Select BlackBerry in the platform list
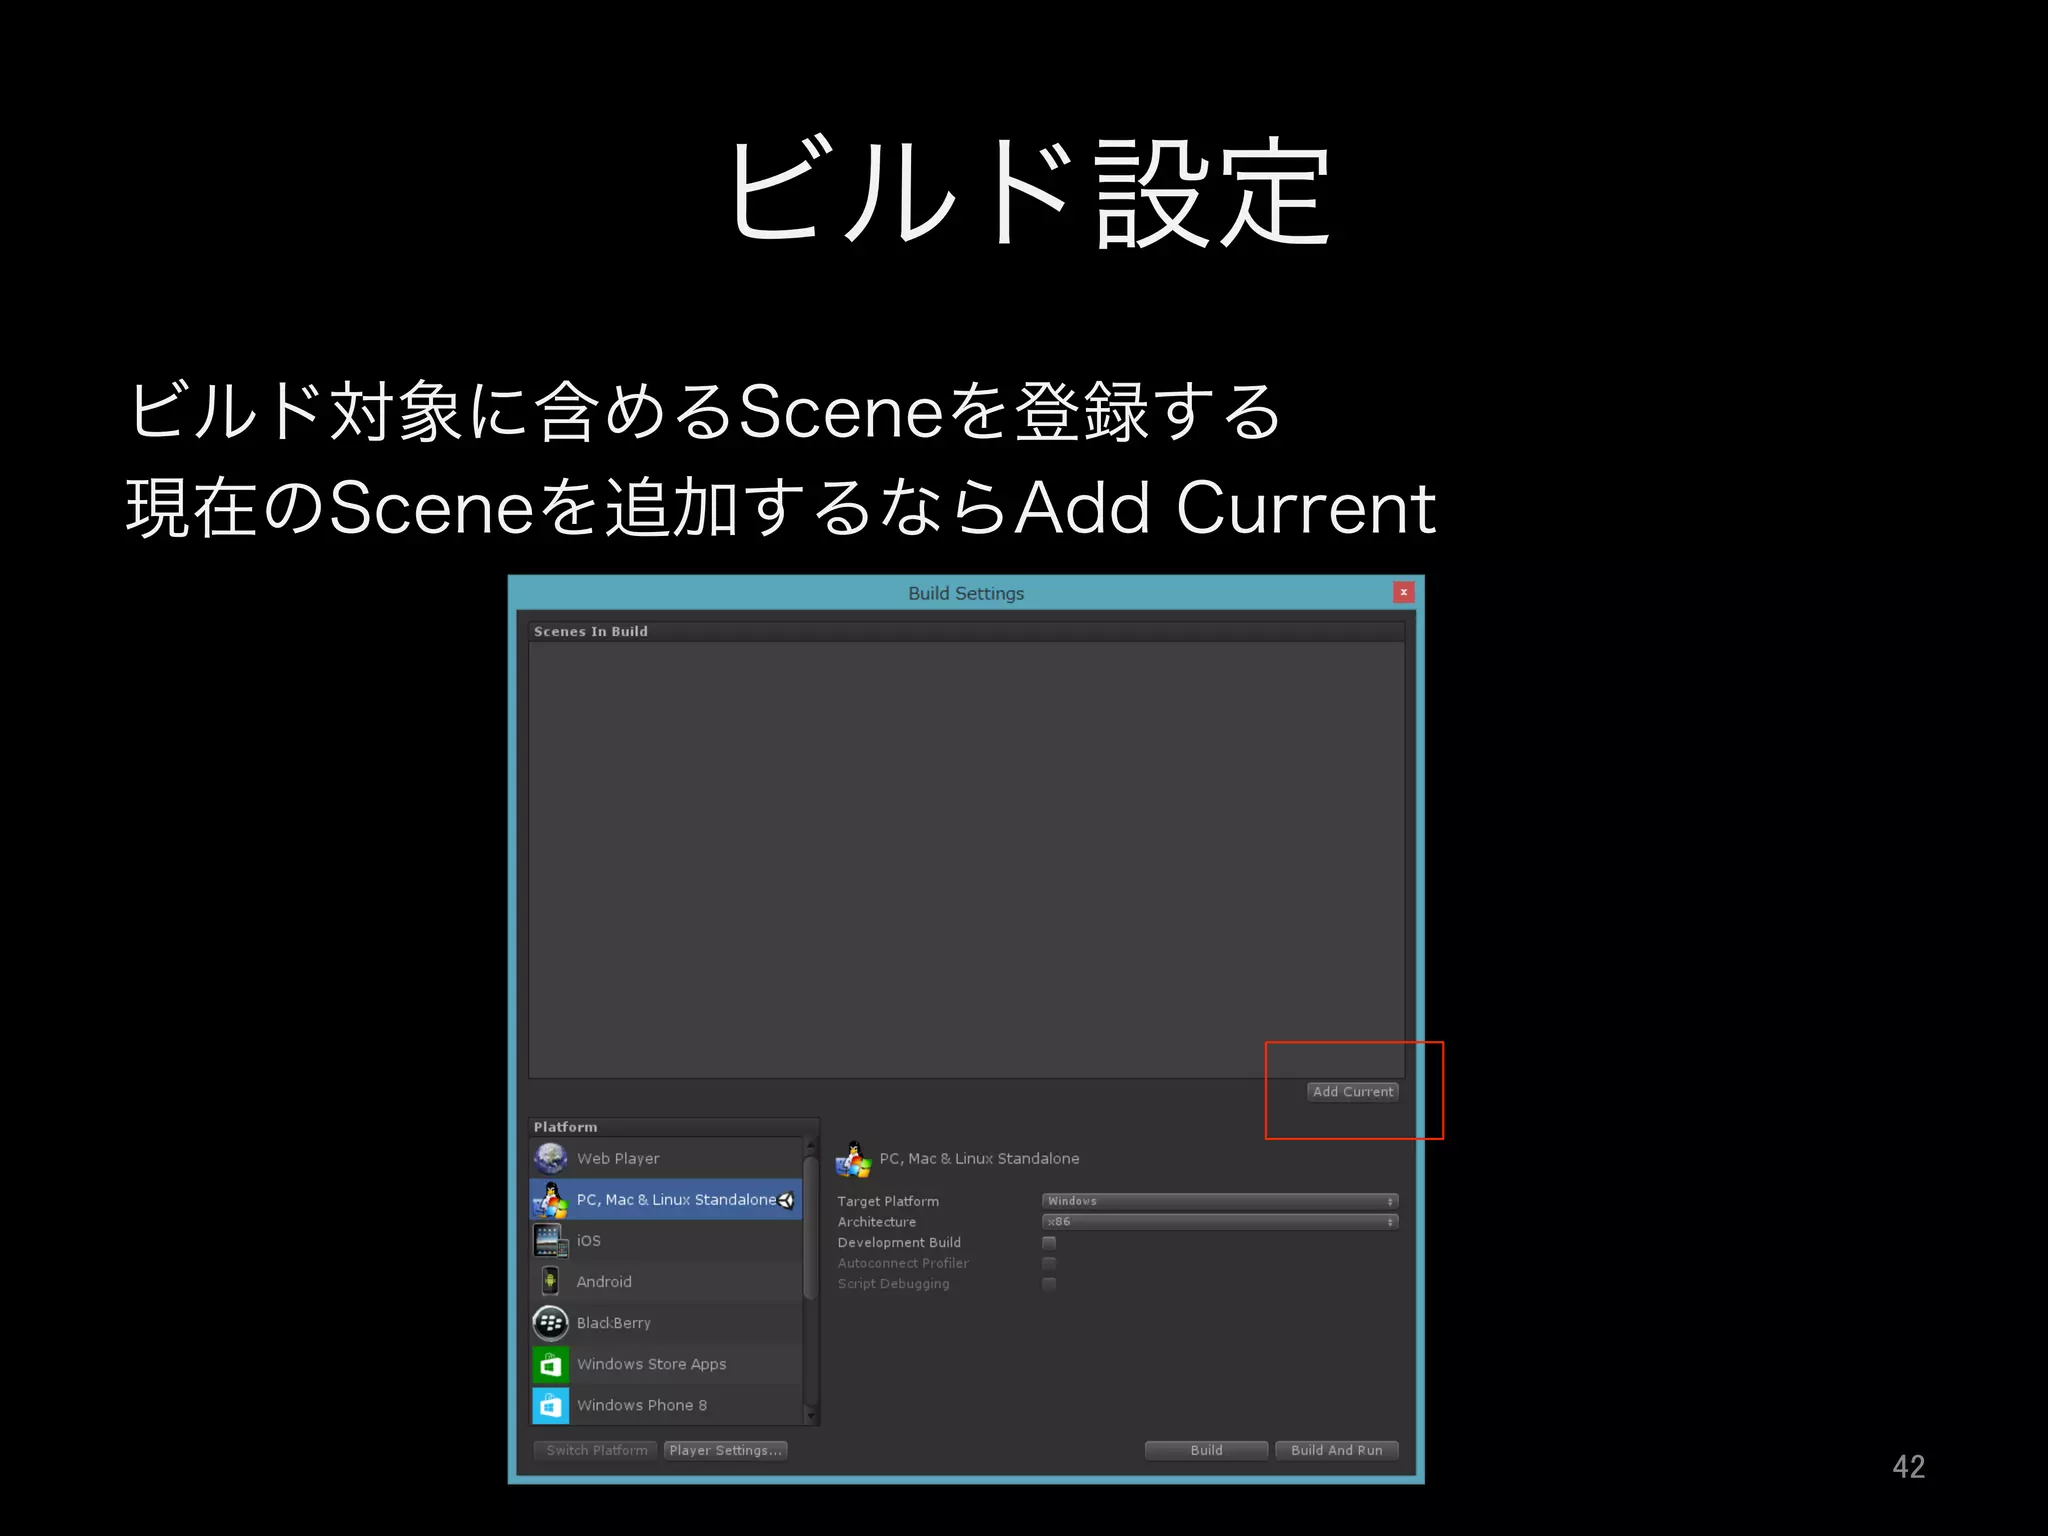Viewport: 2048px width, 1536px height. coord(666,1323)
